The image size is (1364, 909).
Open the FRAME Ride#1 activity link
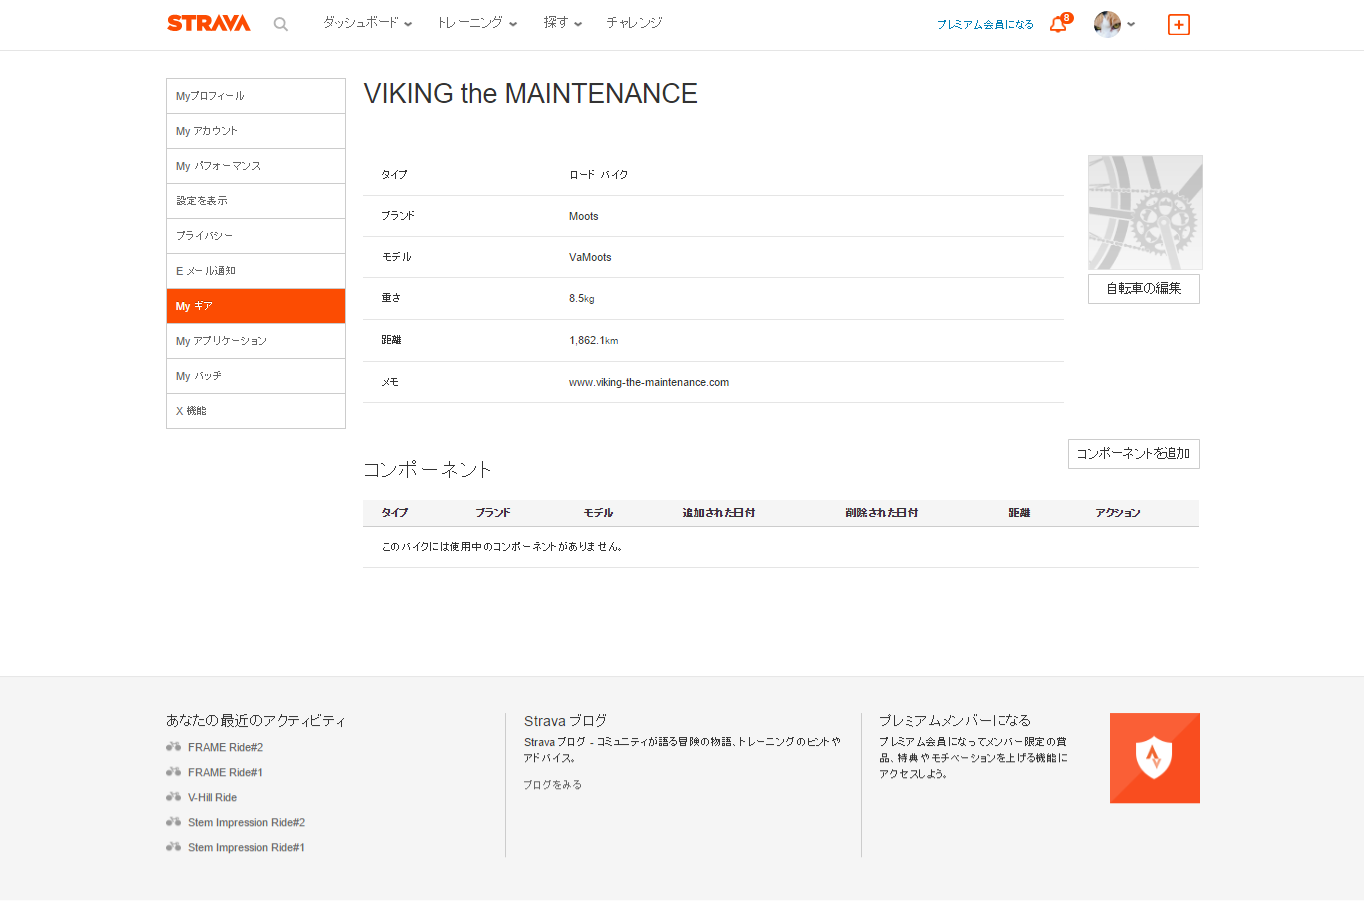click(225, 772)
